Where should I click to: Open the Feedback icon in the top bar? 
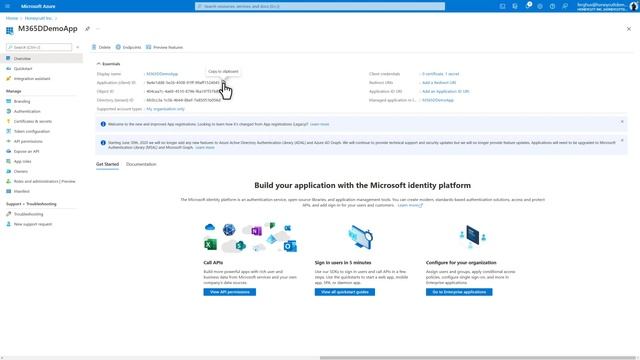pos(565,6)
